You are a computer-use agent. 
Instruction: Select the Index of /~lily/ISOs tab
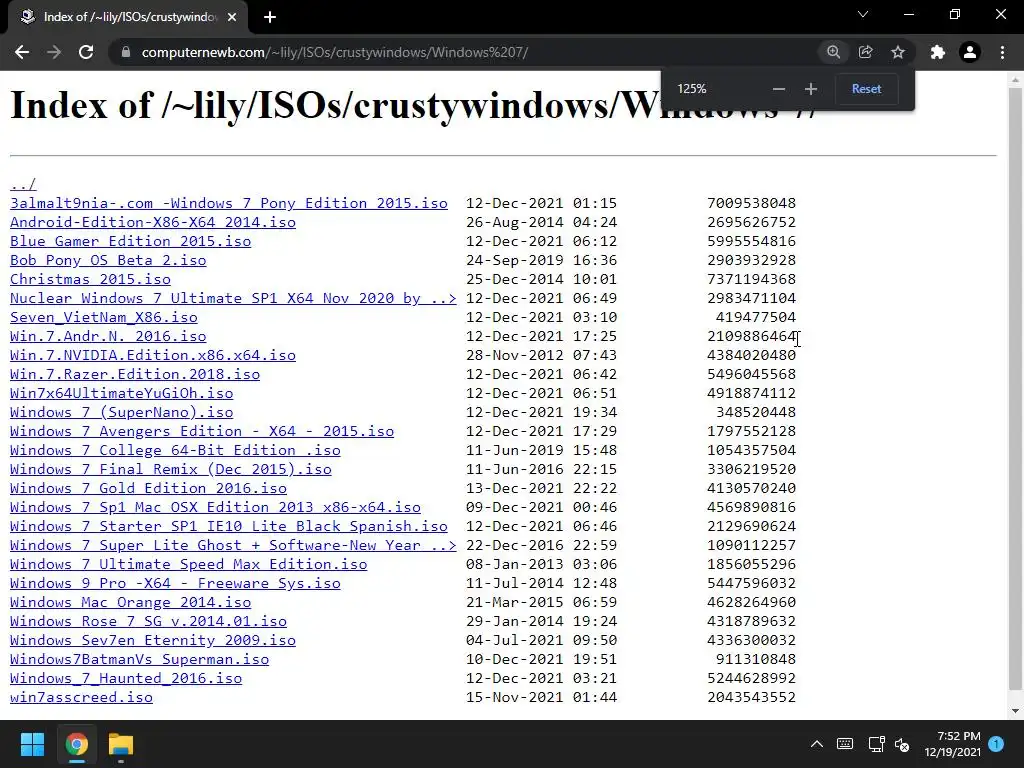click(129, 17)
